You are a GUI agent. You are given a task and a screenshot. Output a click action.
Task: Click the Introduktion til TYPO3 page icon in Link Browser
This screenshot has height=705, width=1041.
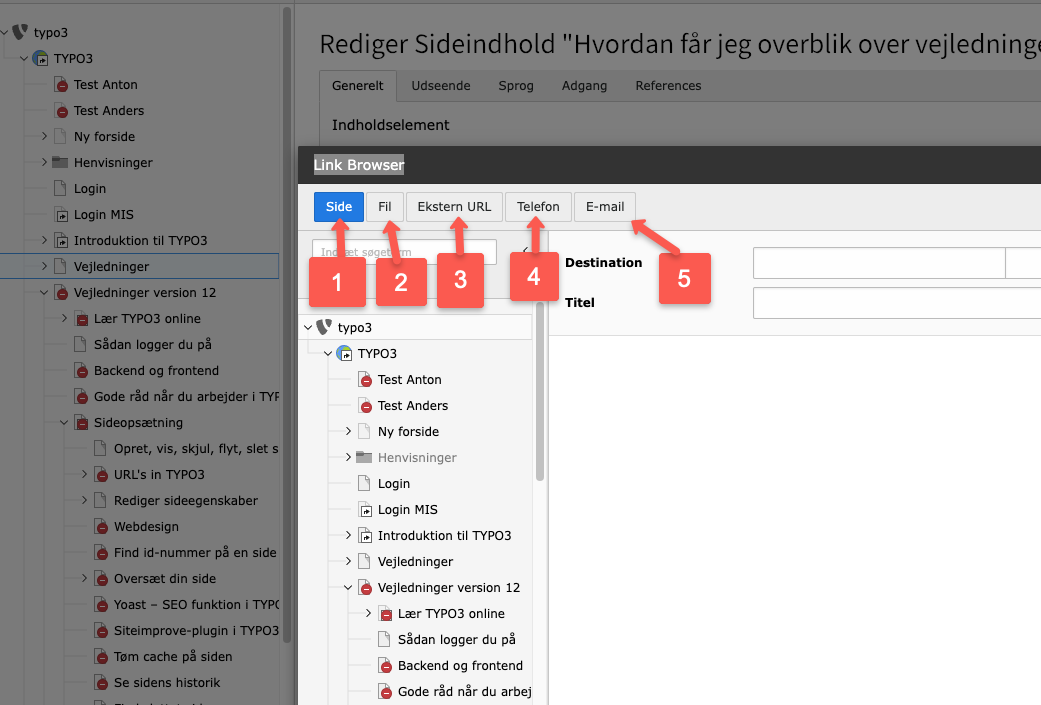pos(364,536)
